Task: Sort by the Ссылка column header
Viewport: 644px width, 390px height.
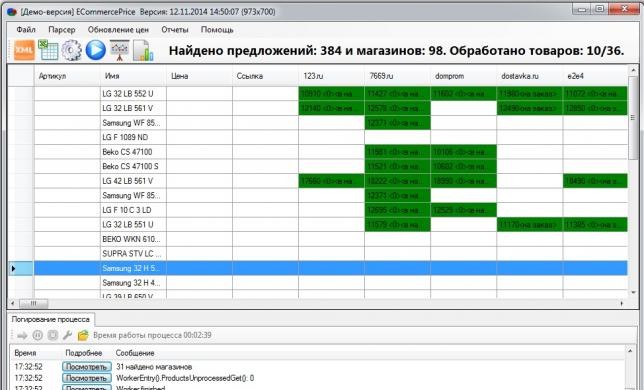Action: (x=265, y=76)
